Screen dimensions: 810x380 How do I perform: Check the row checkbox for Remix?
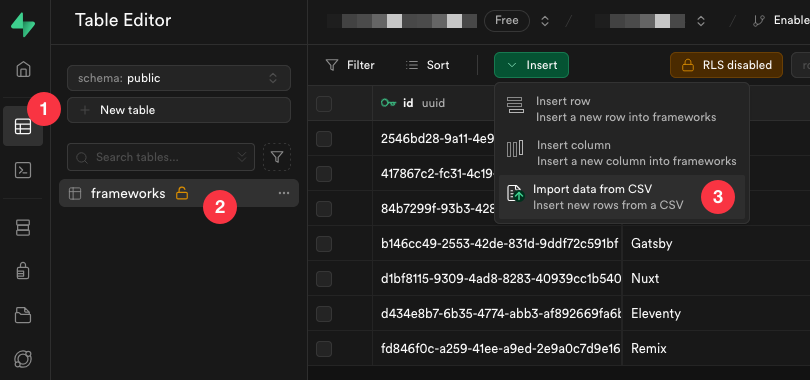coord(324,349)
